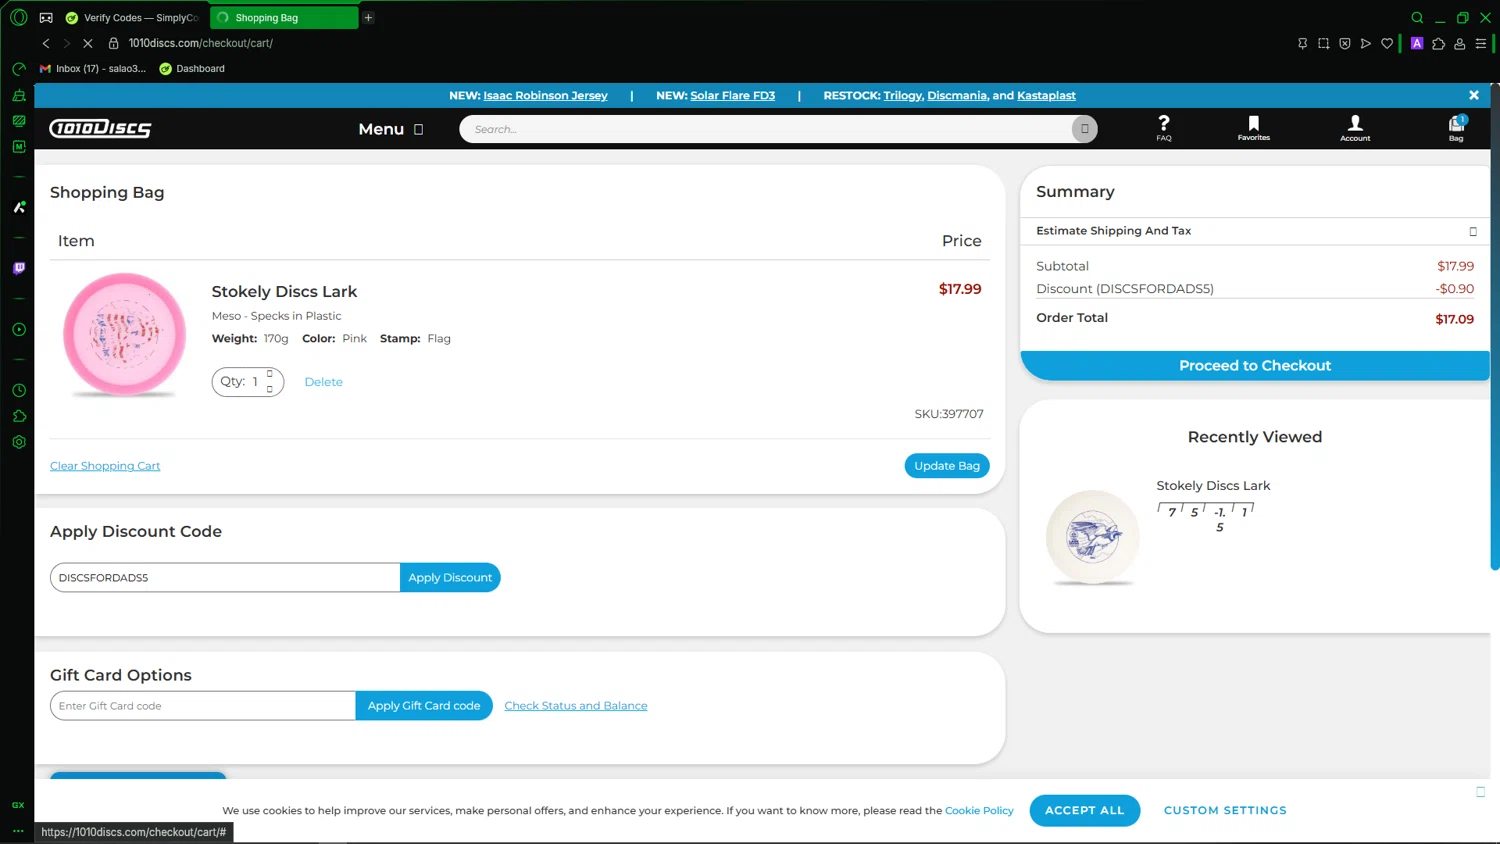
Task: Switch to the Verify Codes SimplyCodes tab
Action: [x=133, y=17]
